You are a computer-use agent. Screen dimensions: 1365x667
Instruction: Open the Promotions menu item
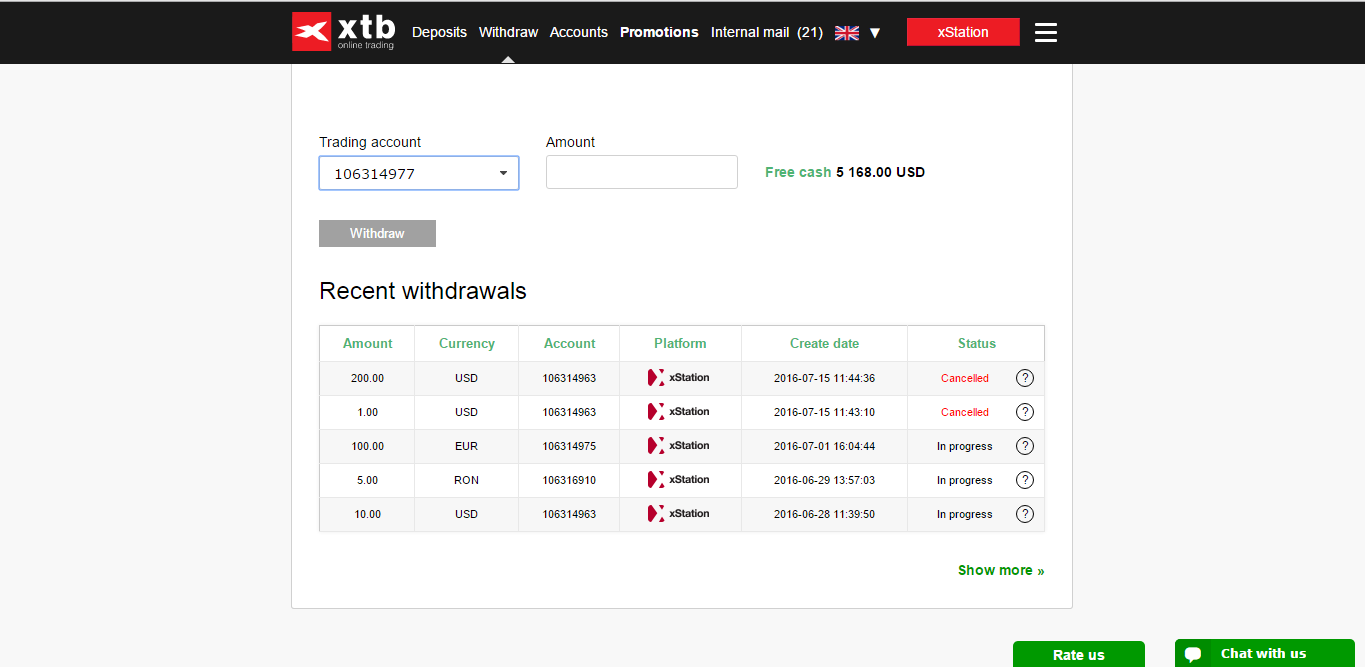659,32
